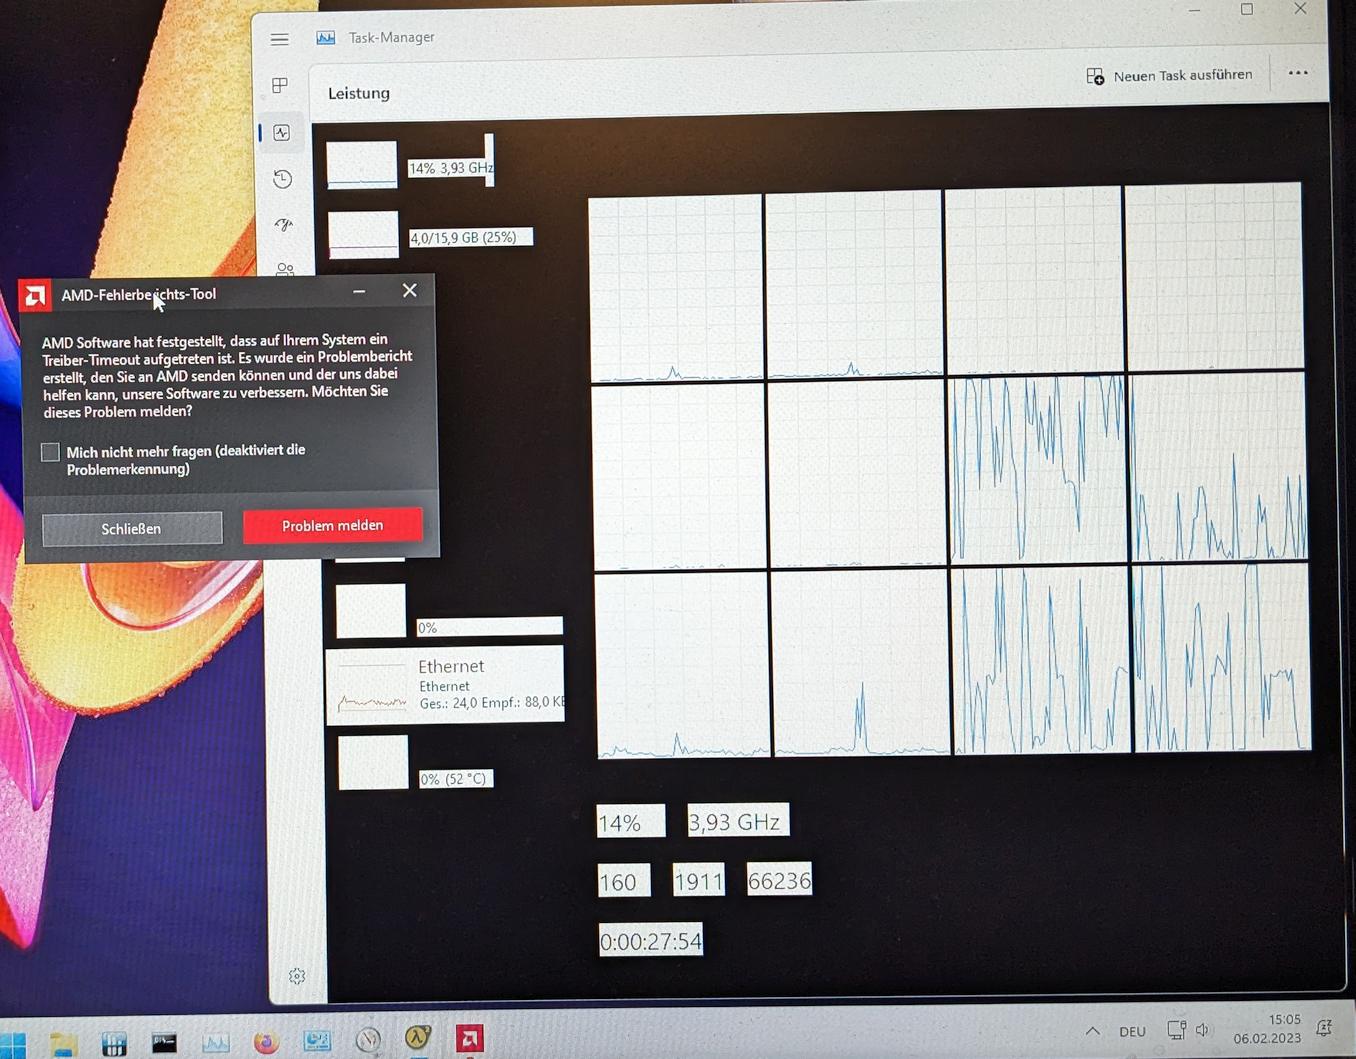Open the network tray icon

point(1176,1029)
